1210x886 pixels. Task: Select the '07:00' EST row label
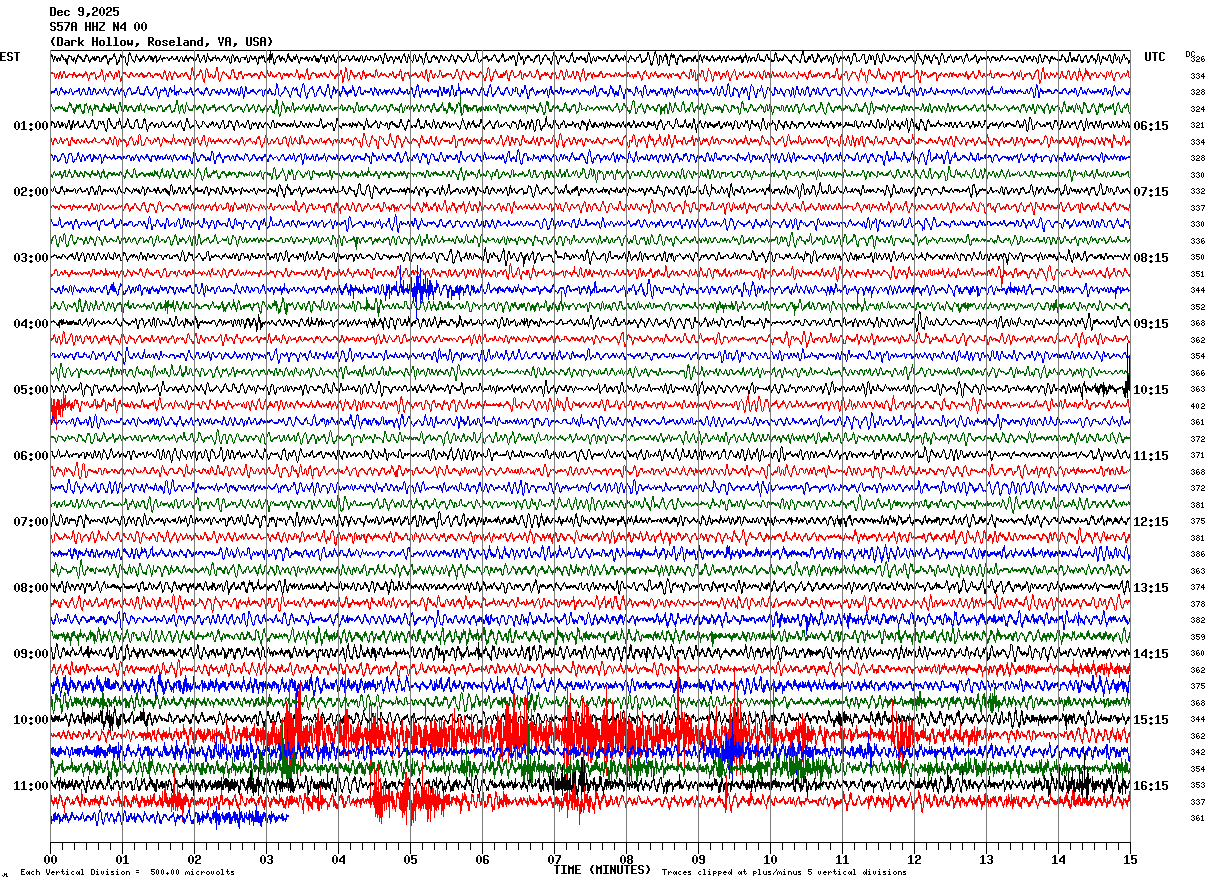(31, 522)
